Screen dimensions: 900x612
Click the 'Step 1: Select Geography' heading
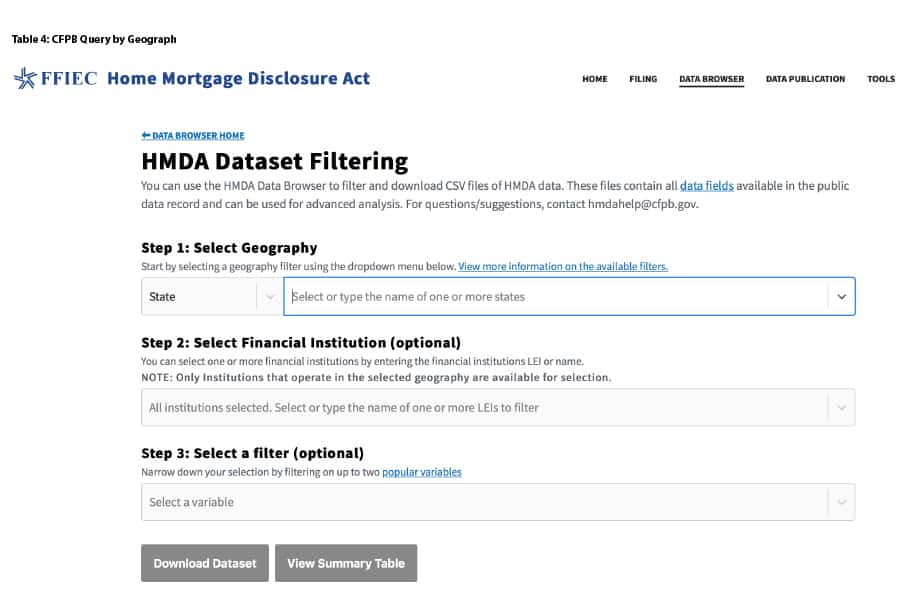[x=229, y=248]
